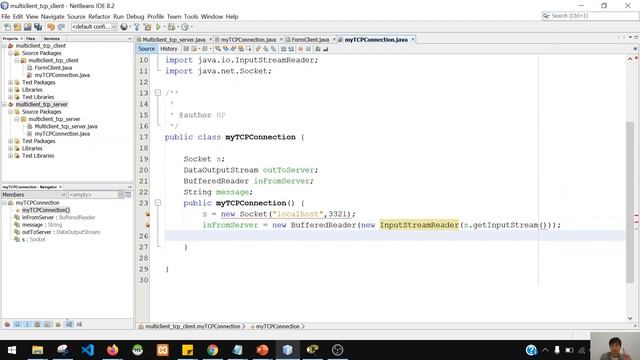
Task: Toggle Show Fields filter in Navigator
Action: (17, 324)
